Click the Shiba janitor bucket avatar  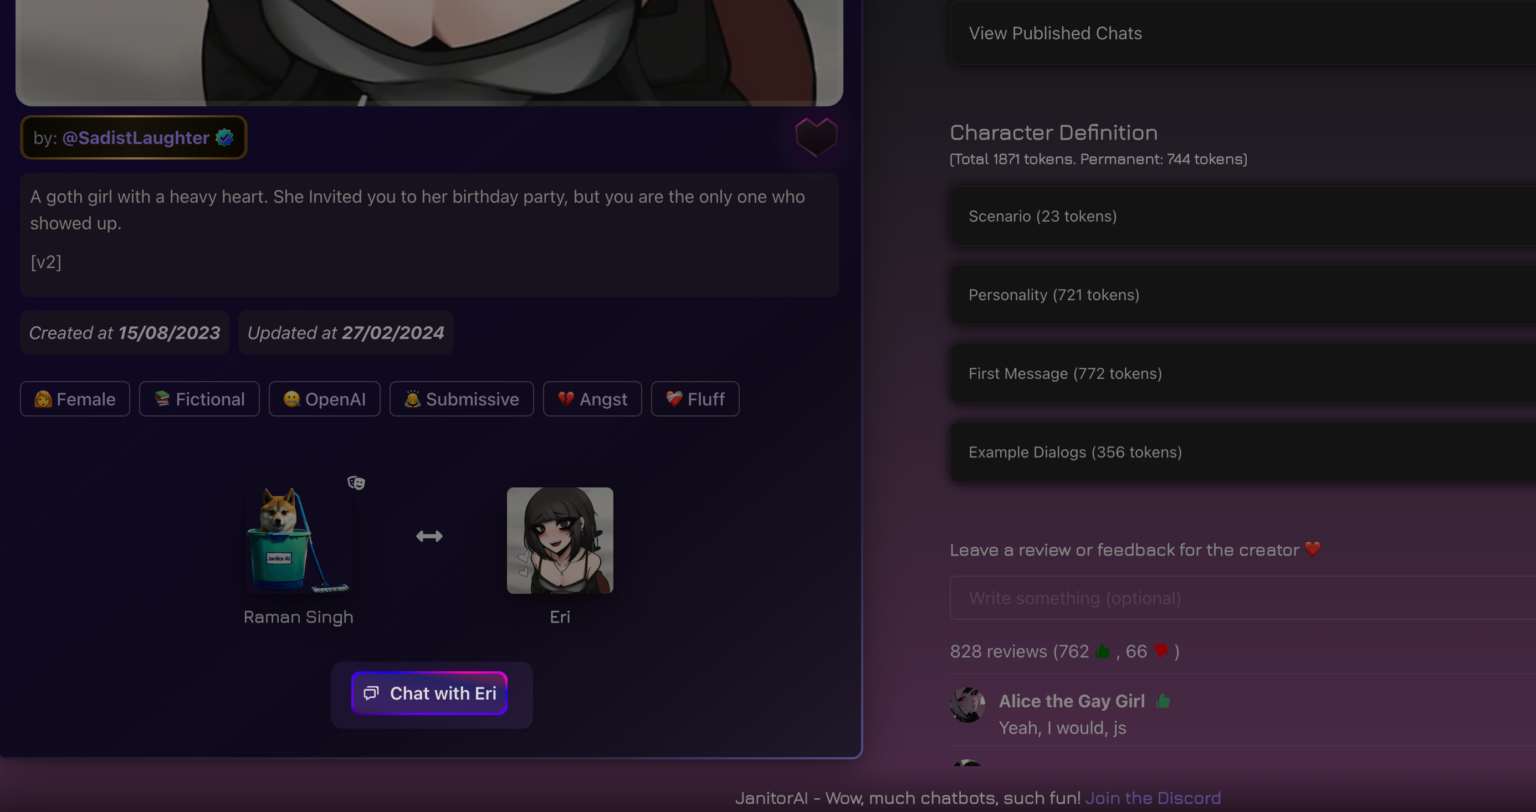(298, 540)
